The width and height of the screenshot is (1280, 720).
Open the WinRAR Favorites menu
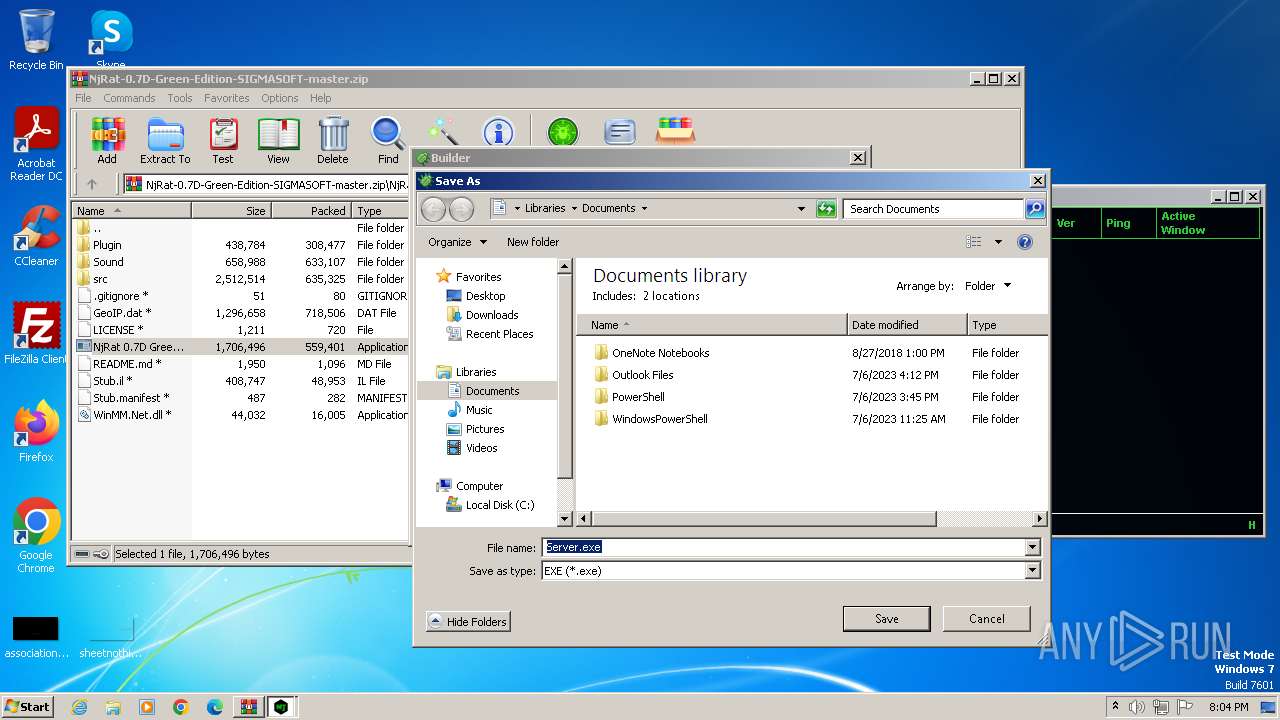pyautogui.click(x=227, y=98)
